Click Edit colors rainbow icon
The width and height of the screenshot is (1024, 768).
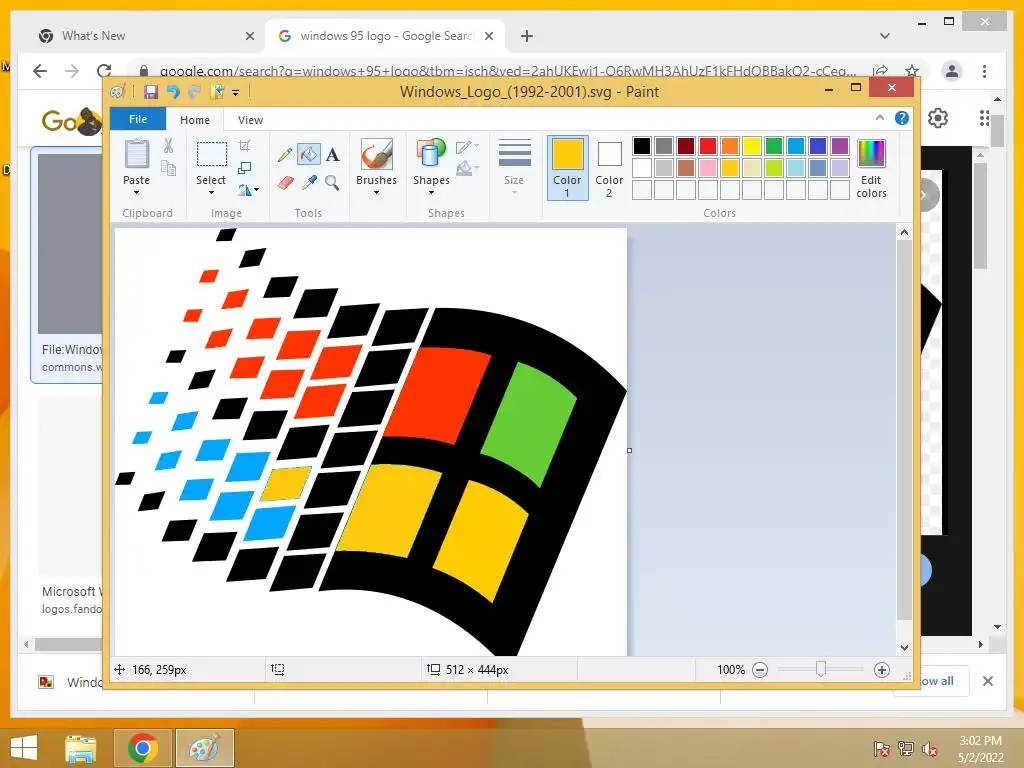(x=871, y=154)
